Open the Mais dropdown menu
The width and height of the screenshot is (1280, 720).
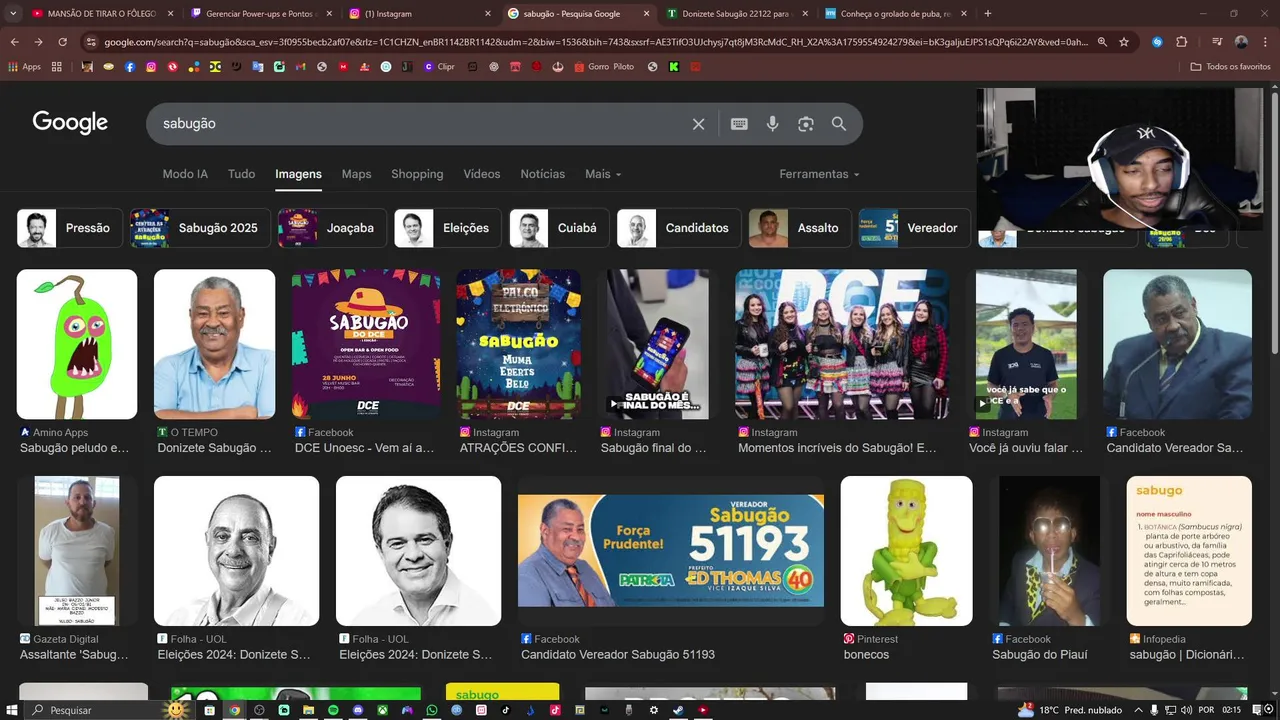click(x=603, y=174)
